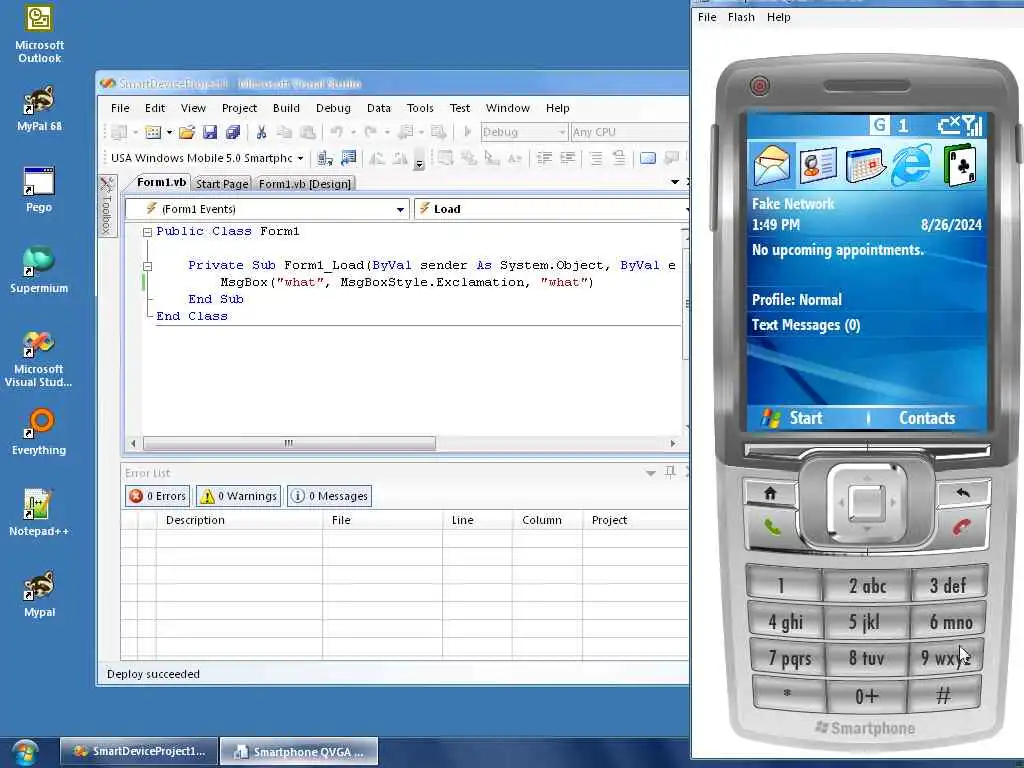Screen dimensions: 1024x768
Task: Click SmartDeviceProject1 taskbar button
Action: click(x=138, y=752)
